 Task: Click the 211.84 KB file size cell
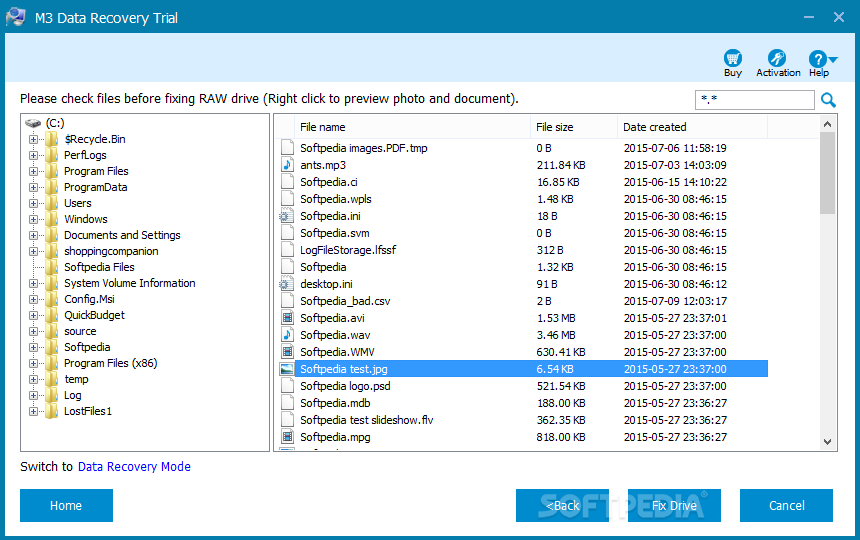[561, 165]
